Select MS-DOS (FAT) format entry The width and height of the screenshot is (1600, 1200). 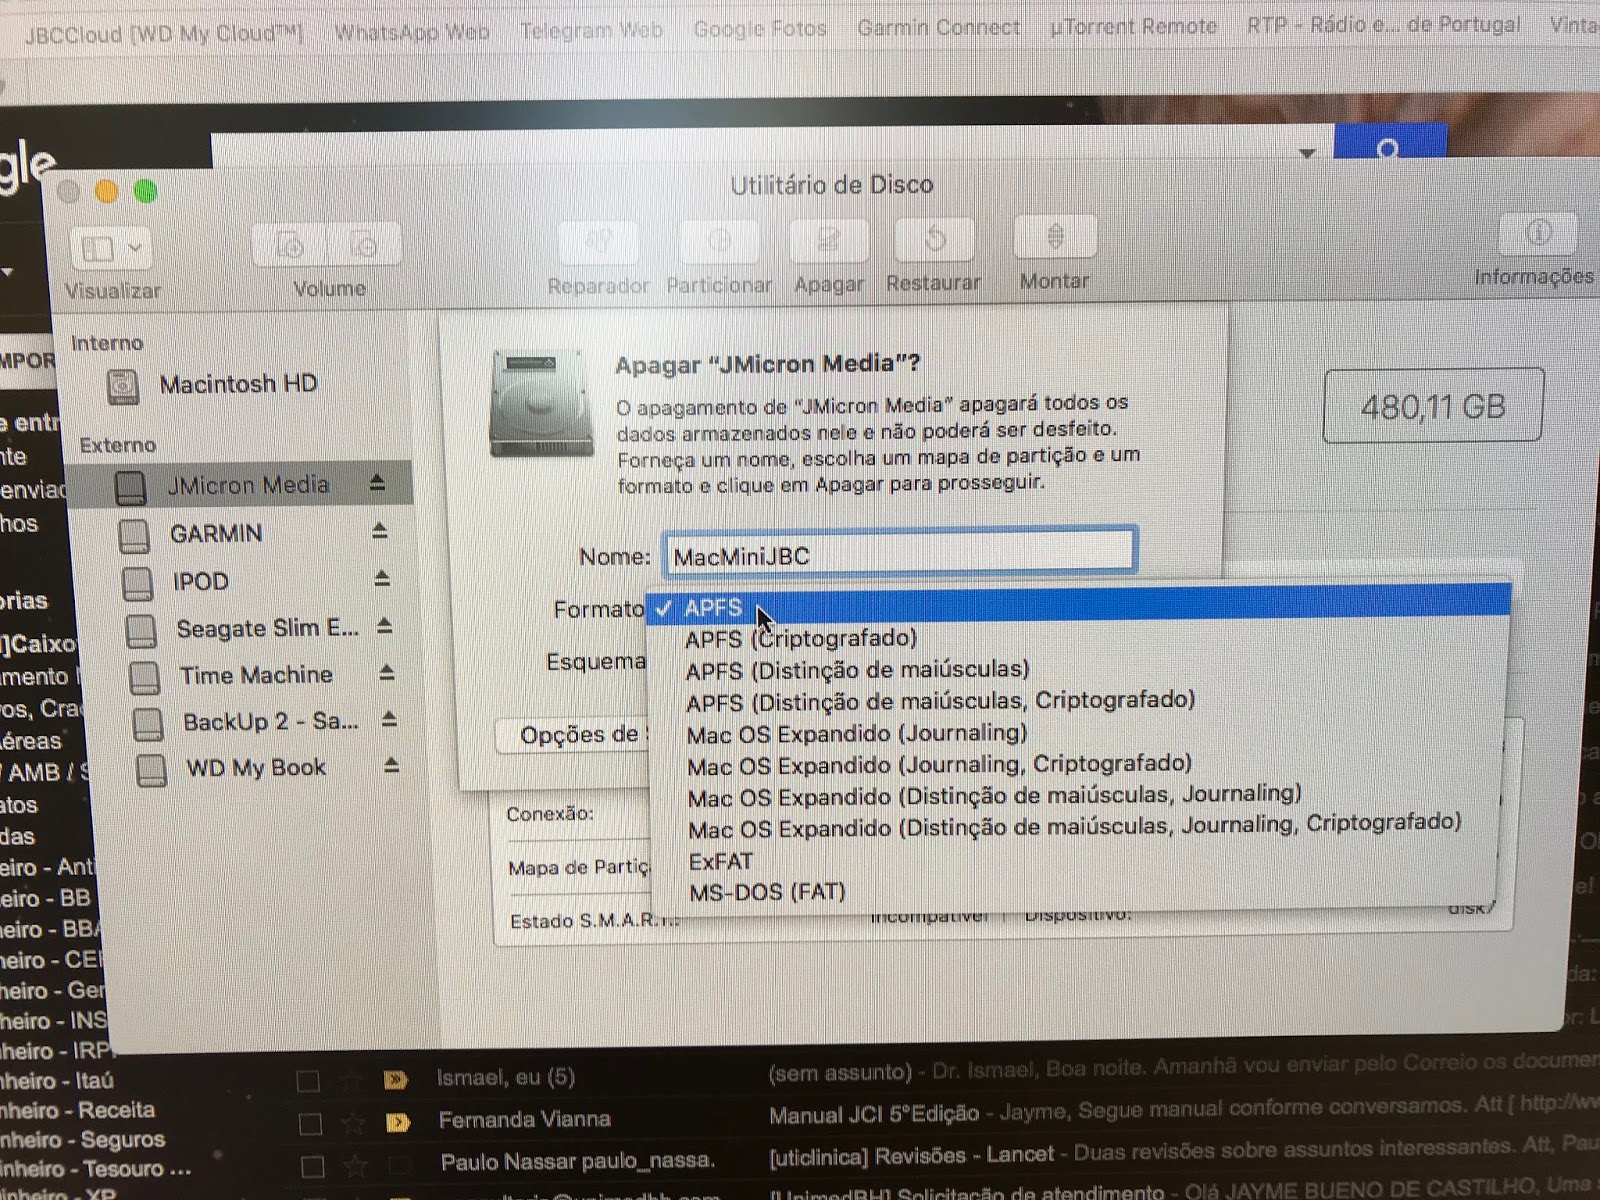[x=767, y=891]
